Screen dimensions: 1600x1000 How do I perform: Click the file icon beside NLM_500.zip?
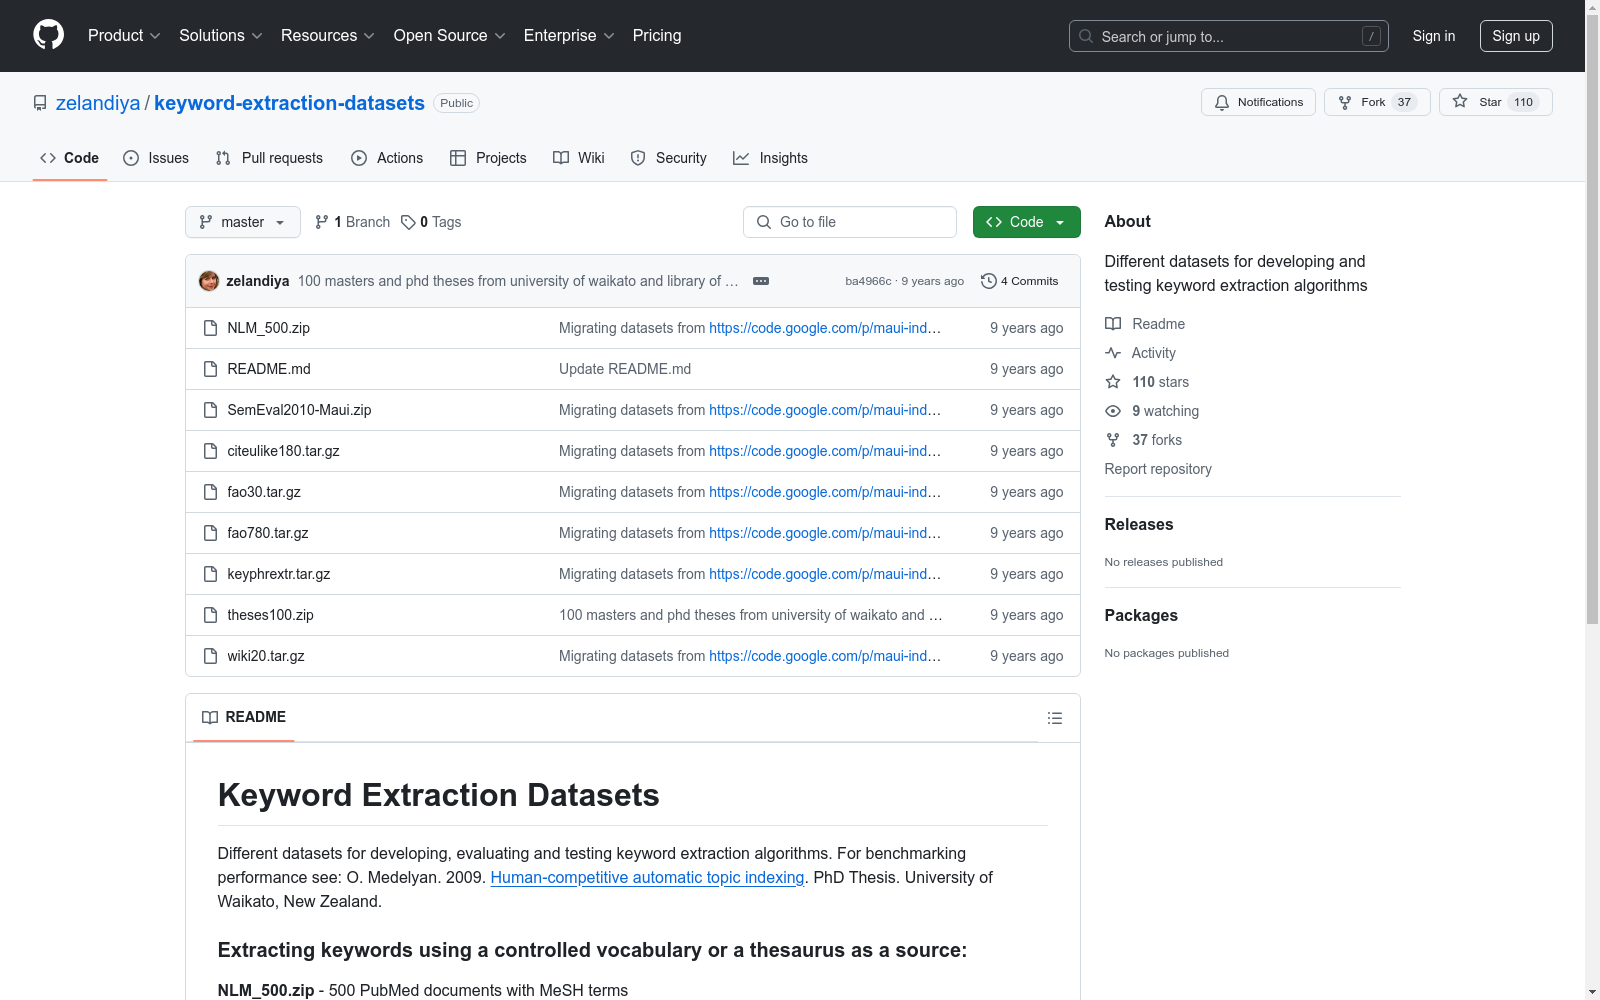[x=210, y=328]
